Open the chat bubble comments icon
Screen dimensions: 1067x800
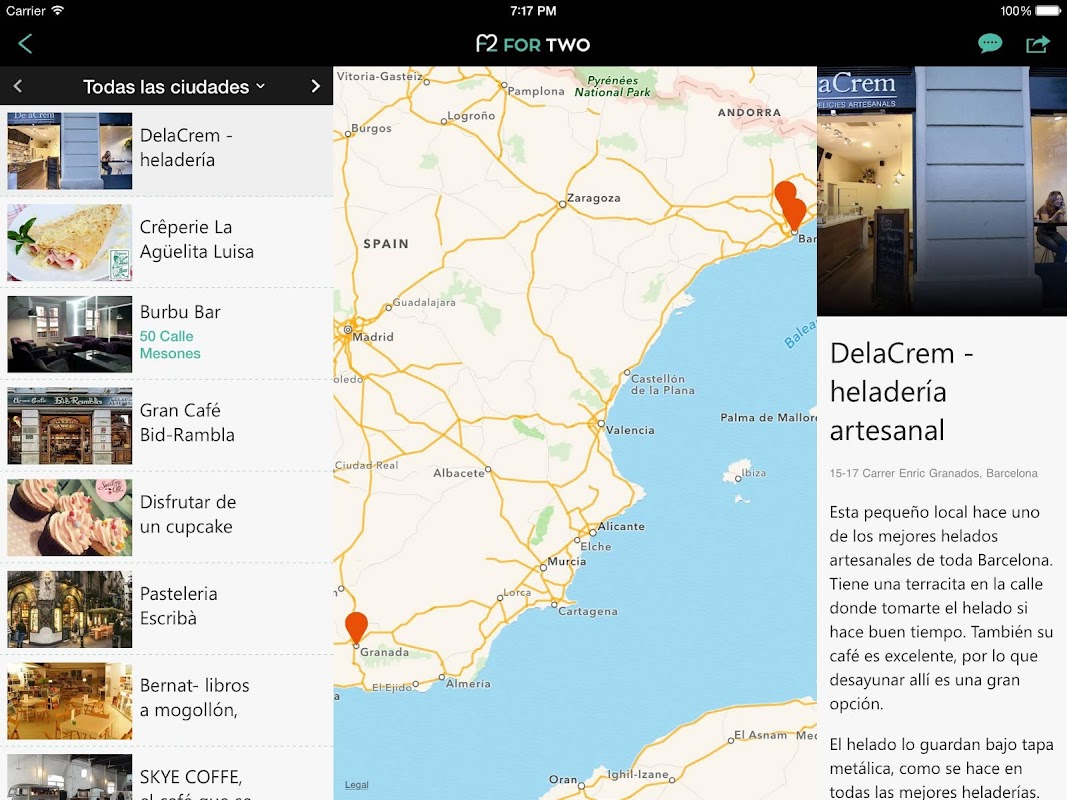pos(989,44)
